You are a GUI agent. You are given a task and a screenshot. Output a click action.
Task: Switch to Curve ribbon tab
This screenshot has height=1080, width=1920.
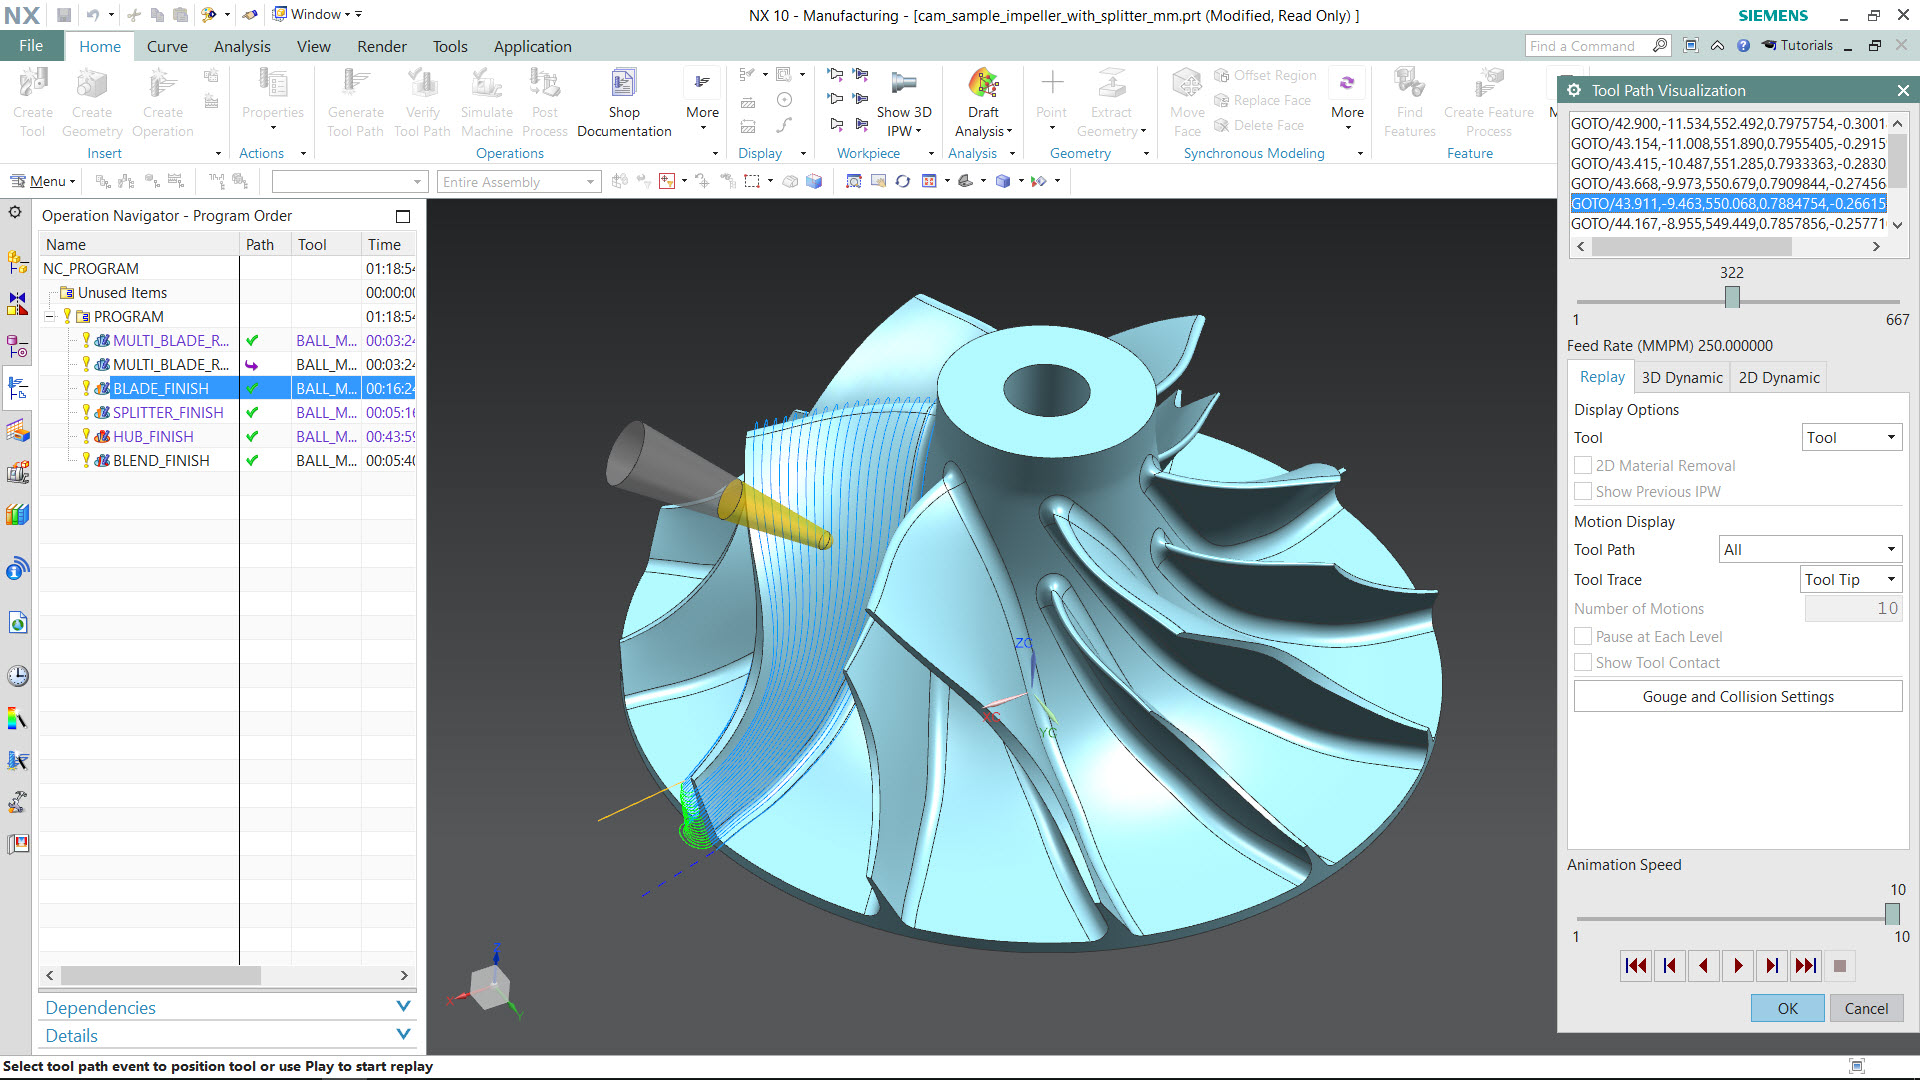[167, 46]
